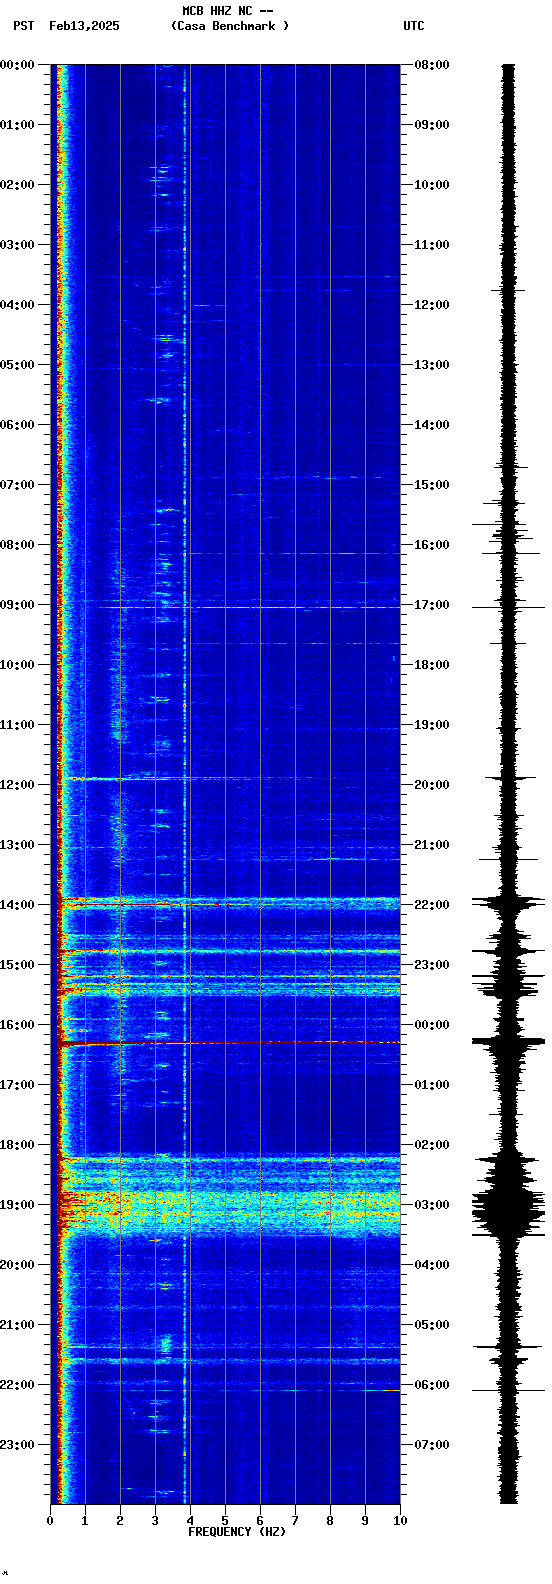Click the UTC time label 03:00
Viewport: 552px width, 1584px height.
point(432,1205)
